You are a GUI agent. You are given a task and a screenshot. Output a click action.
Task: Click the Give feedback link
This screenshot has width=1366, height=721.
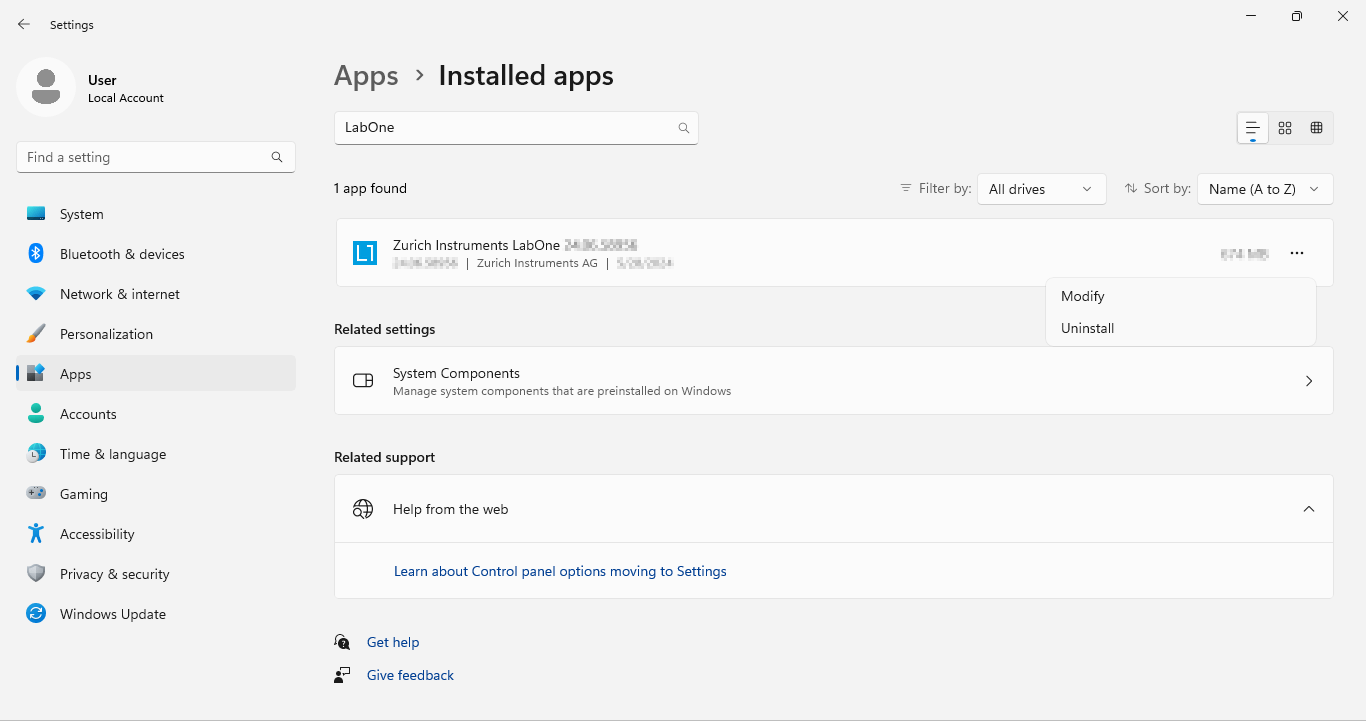click(410, 675)
